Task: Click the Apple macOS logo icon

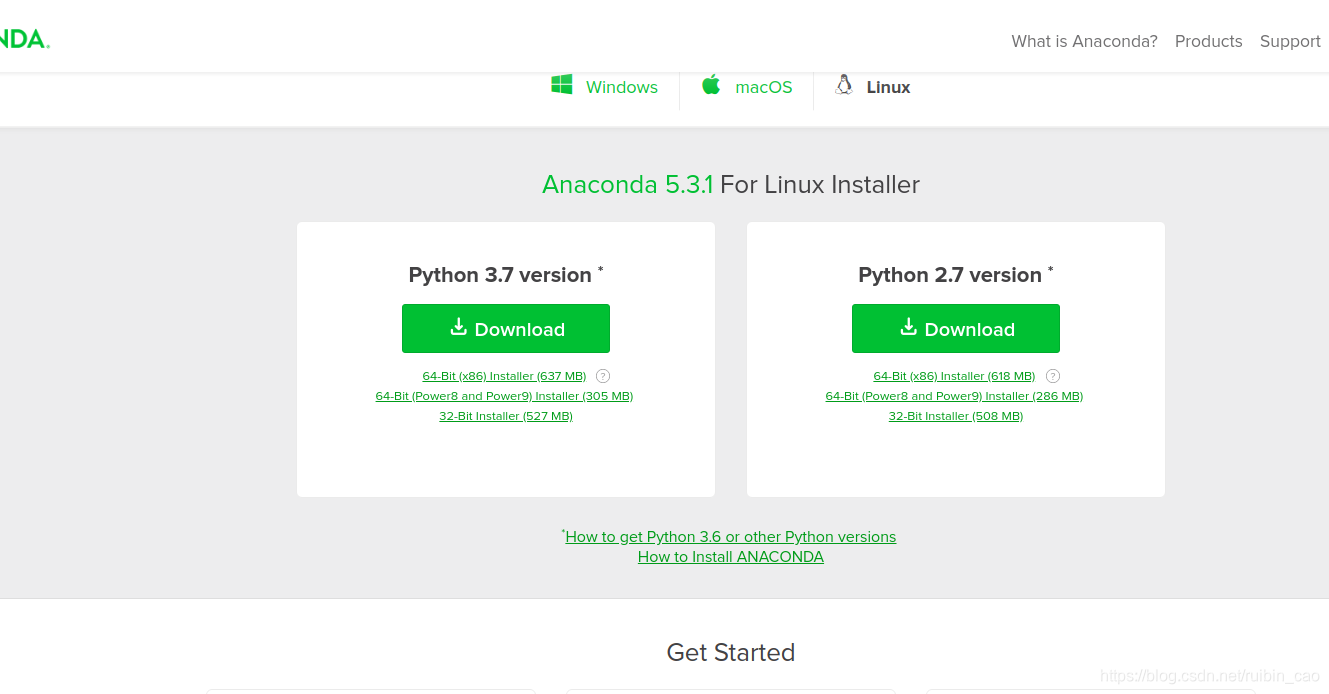Action: click(x=711, y=84)
